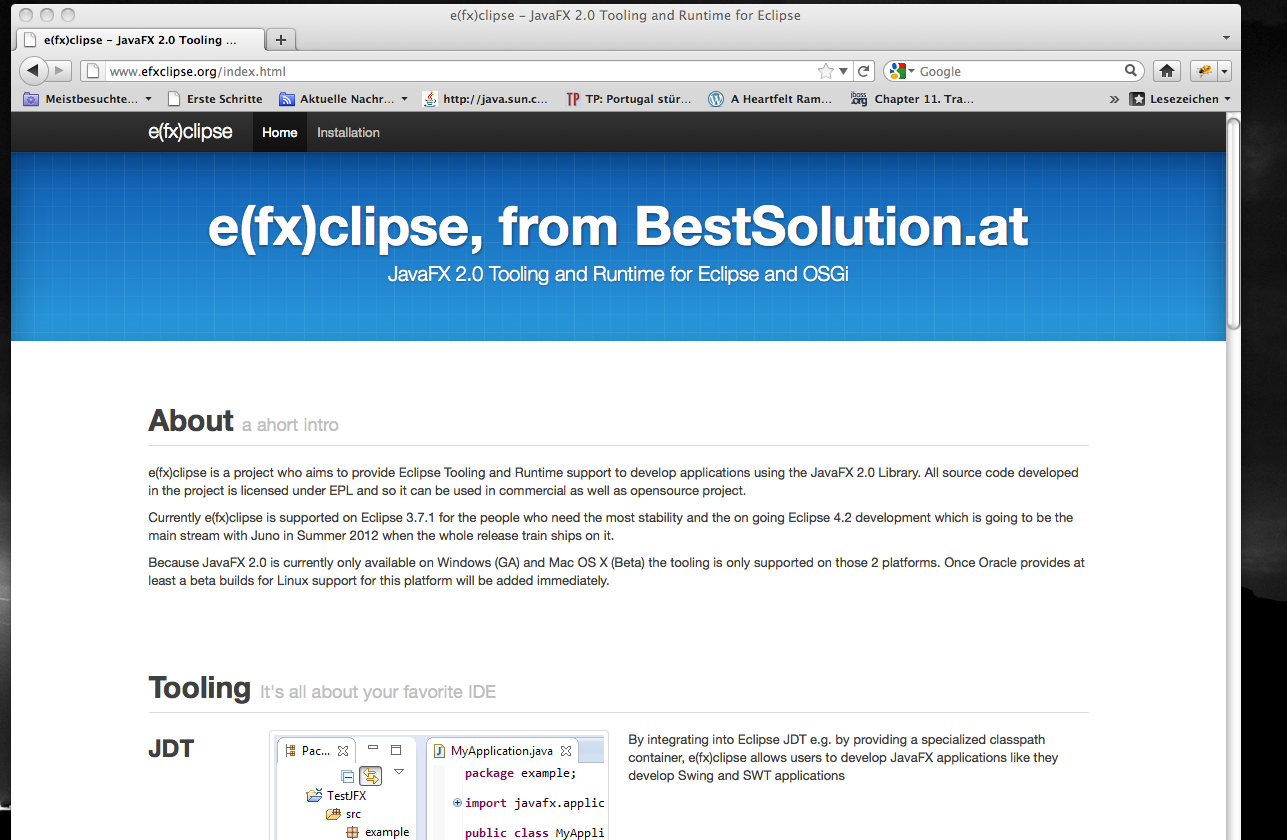Click the URL address field

450,71
